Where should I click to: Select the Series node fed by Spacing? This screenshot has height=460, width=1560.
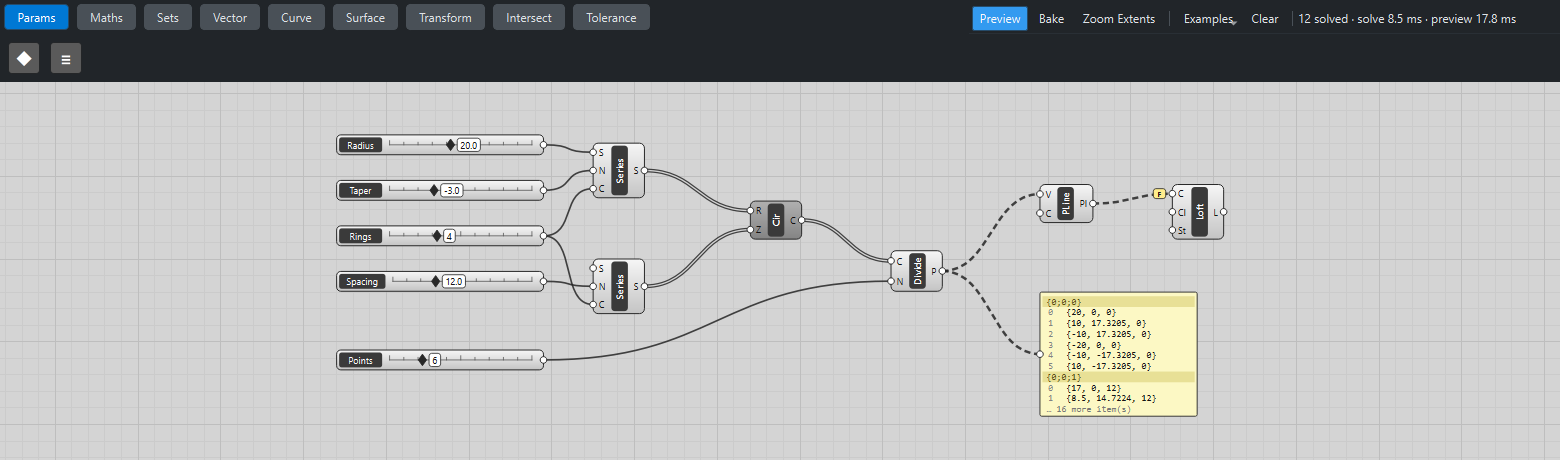tap(618, 286)
